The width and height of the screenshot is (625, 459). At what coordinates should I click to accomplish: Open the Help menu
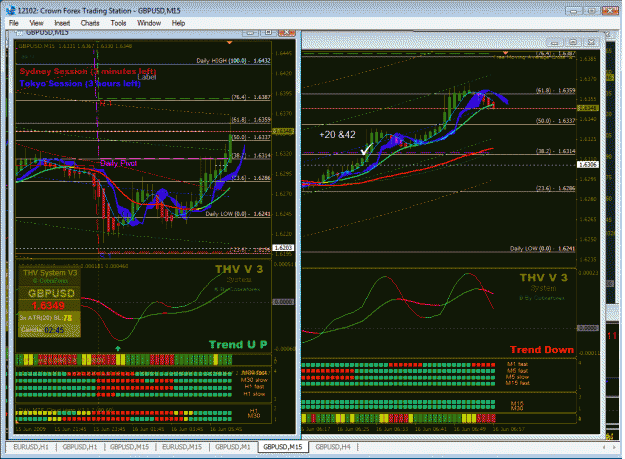coord(178,23)
